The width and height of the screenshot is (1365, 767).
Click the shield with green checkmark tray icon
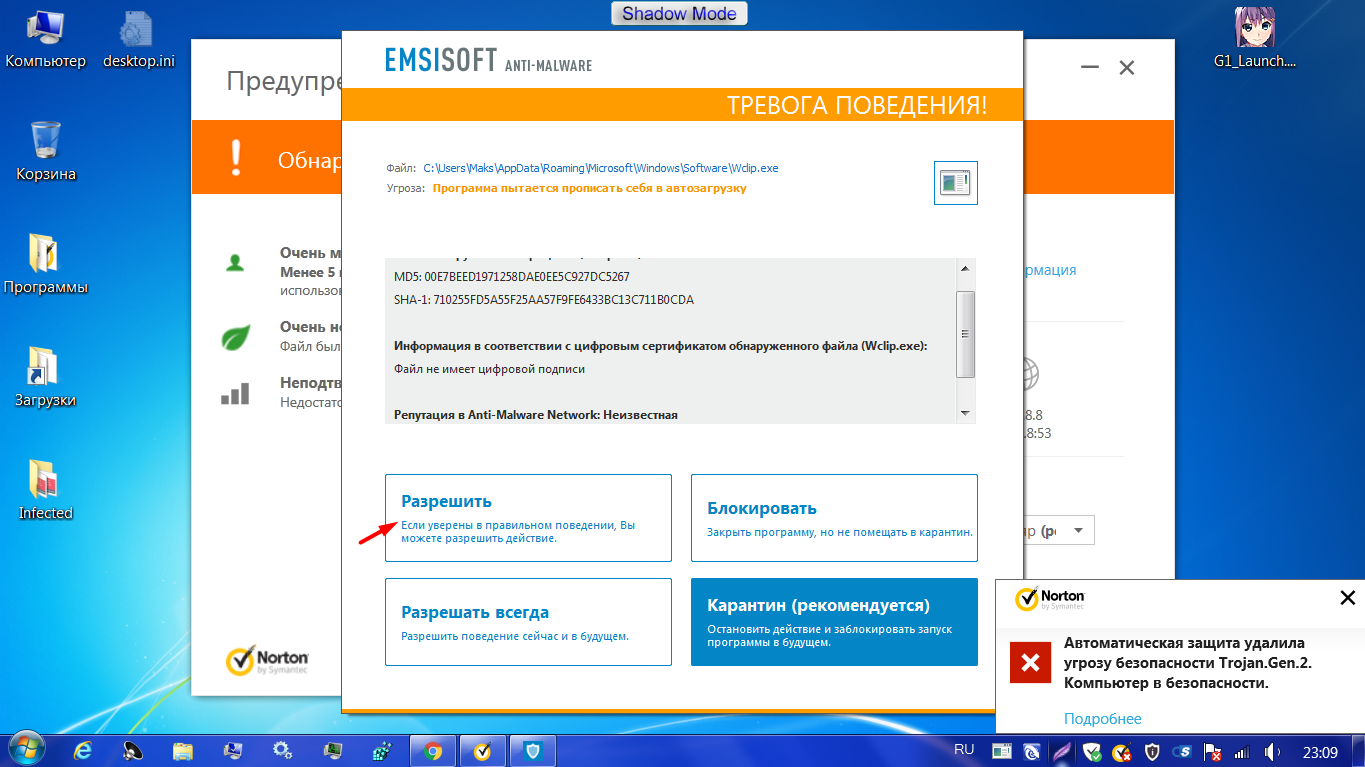[1093, 750]
